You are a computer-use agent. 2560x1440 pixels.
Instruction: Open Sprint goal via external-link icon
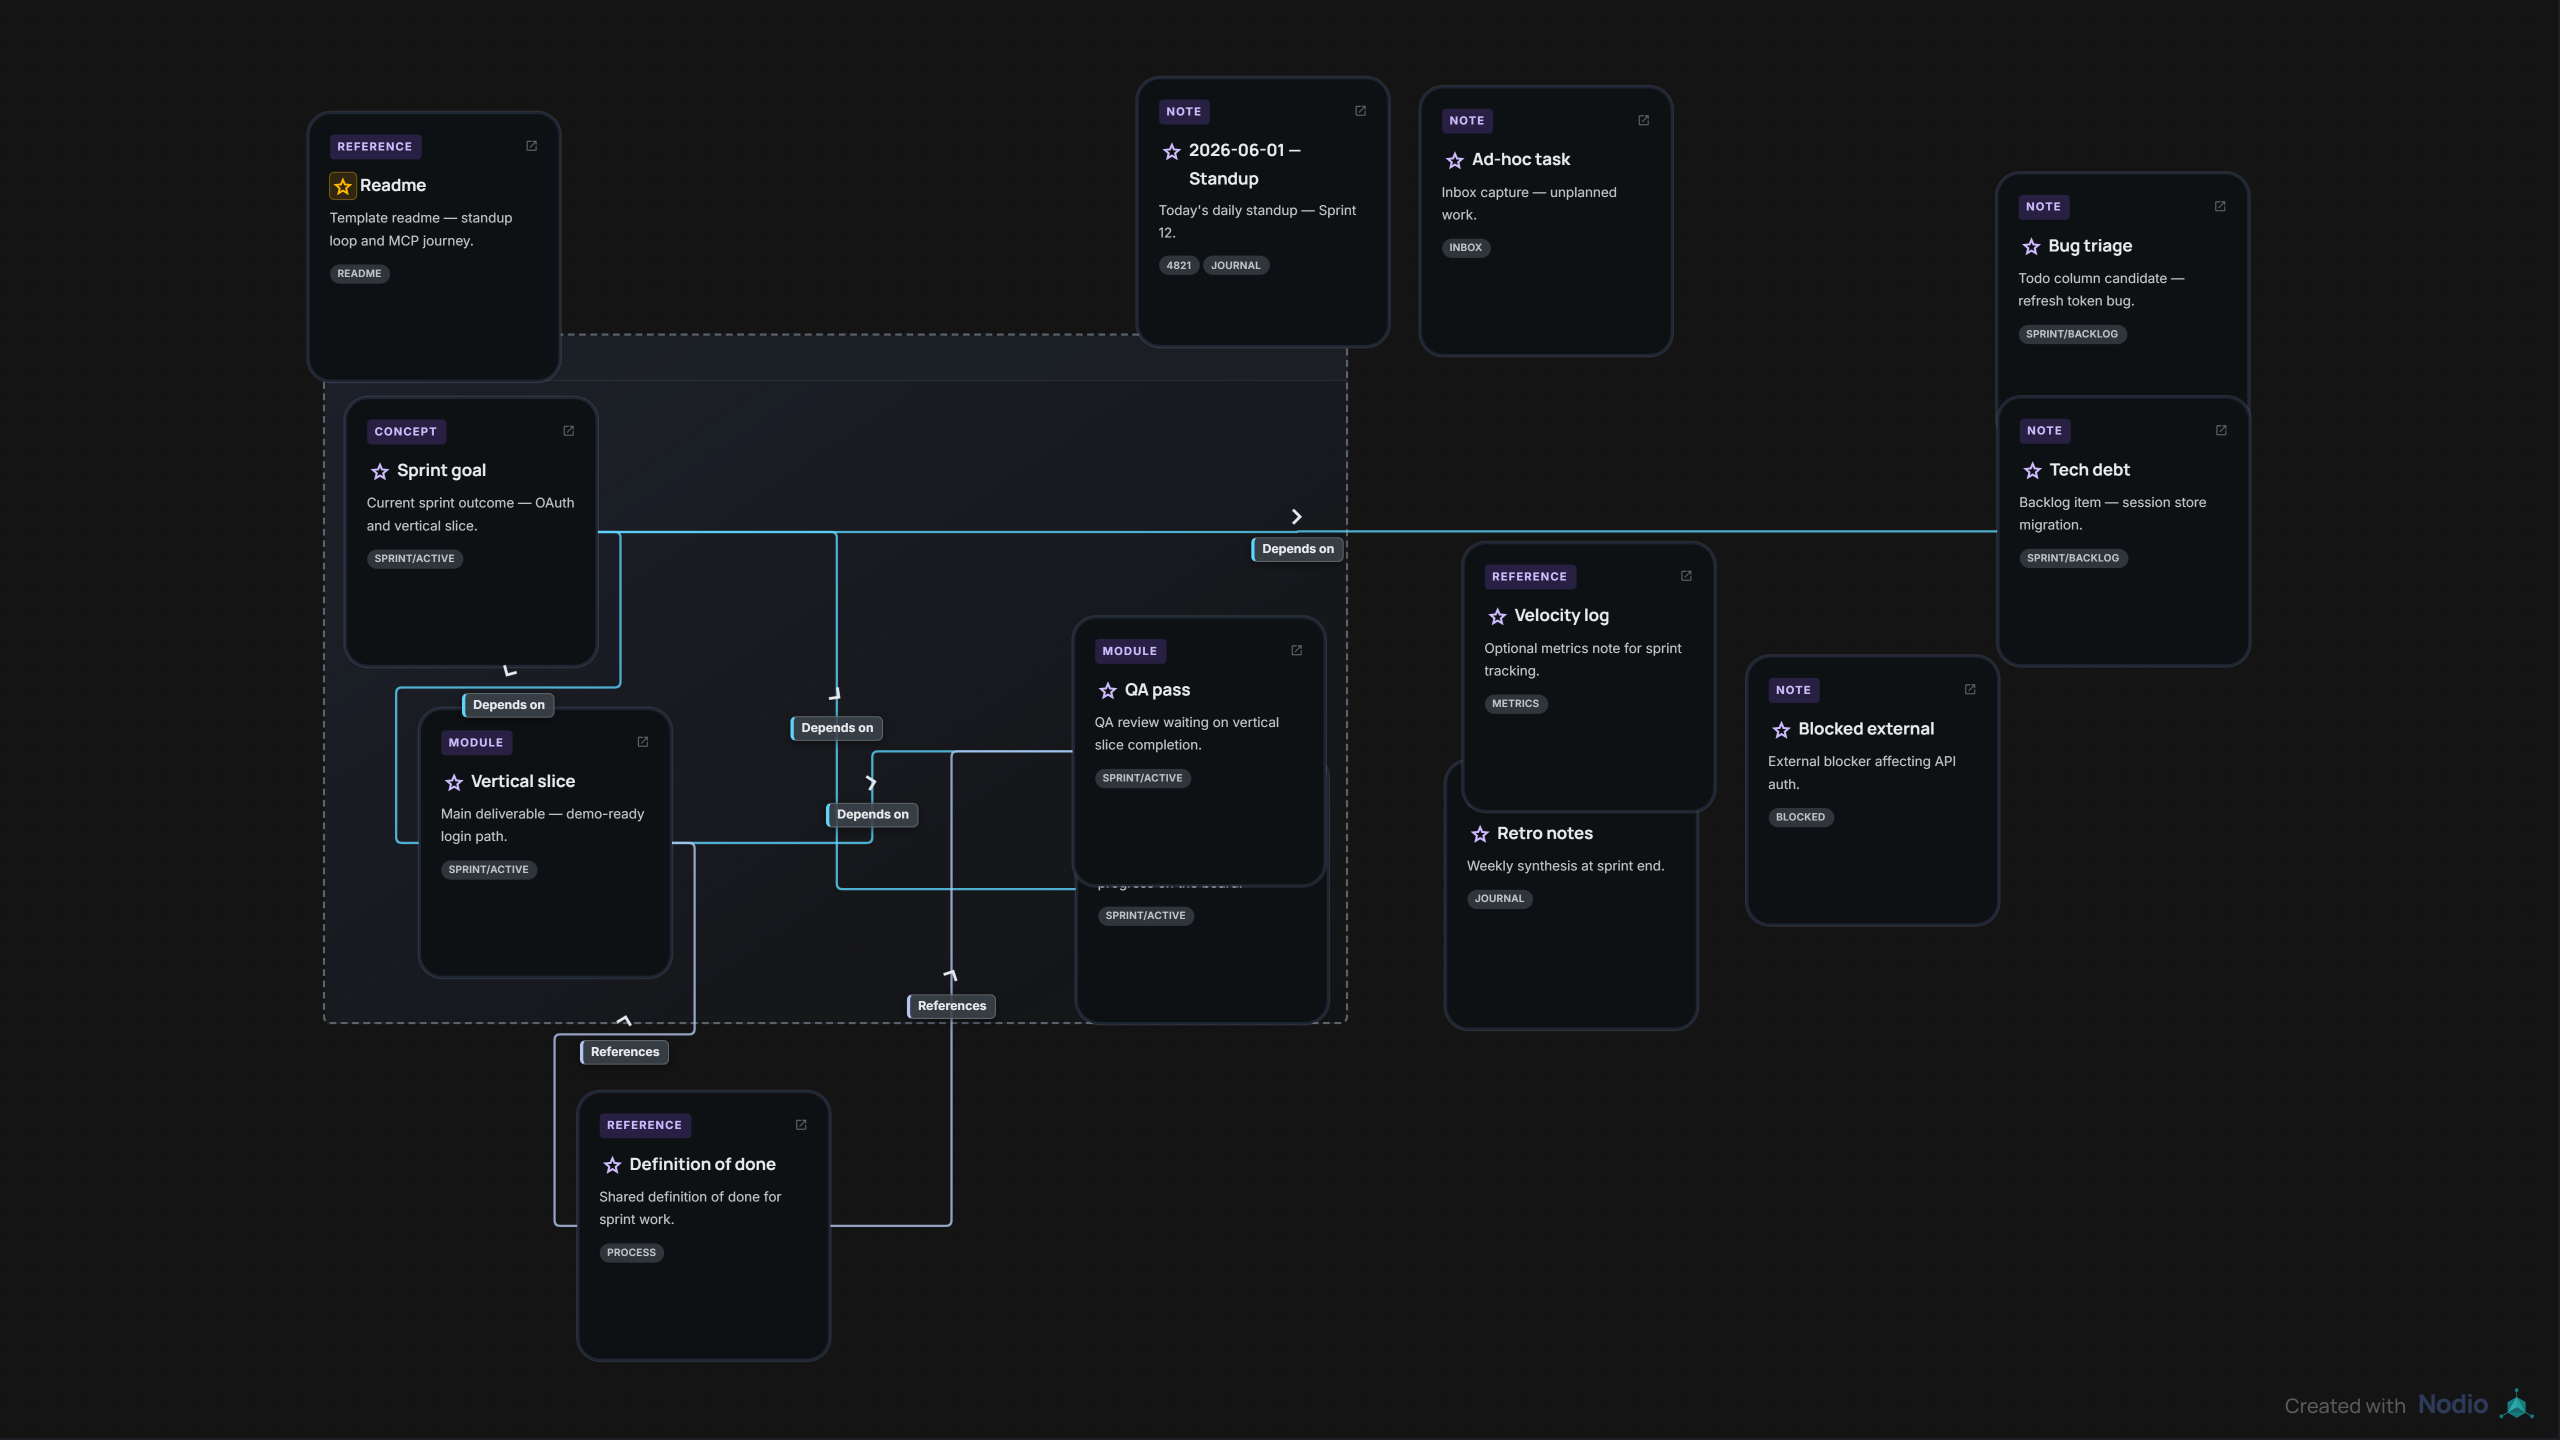tap(569, 431)
